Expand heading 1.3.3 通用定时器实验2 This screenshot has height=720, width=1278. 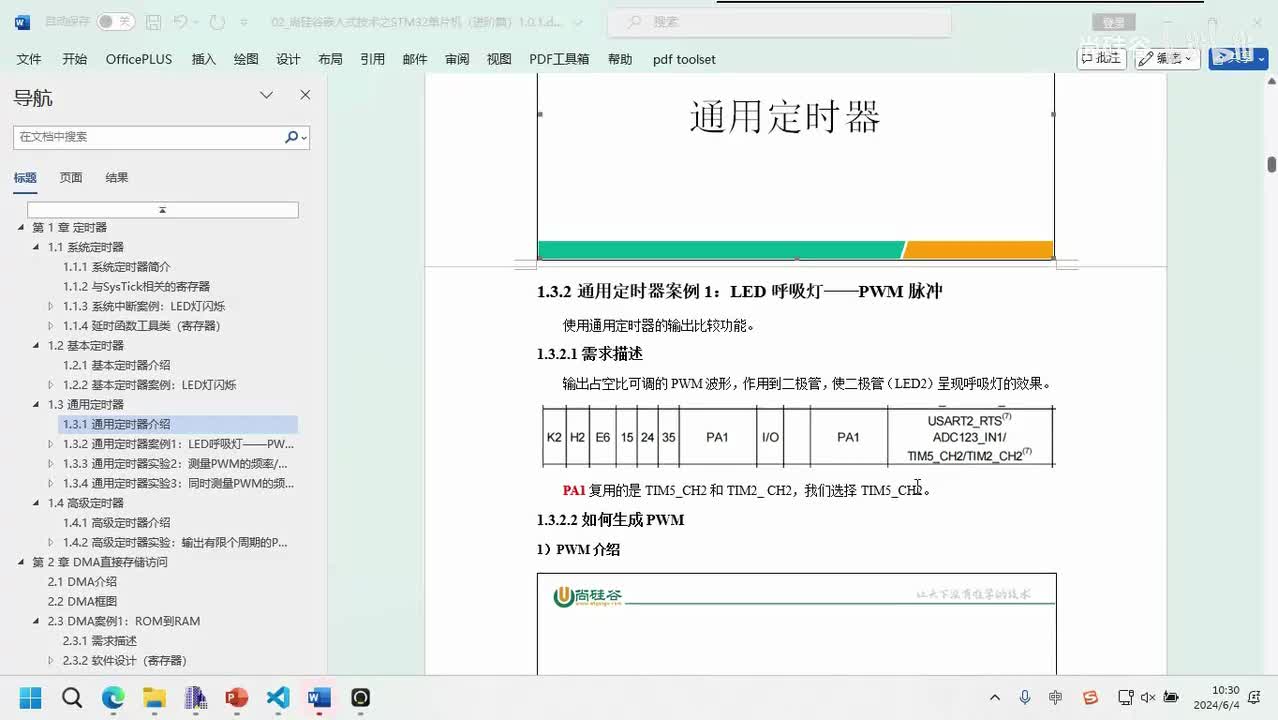tap(52, 464)
